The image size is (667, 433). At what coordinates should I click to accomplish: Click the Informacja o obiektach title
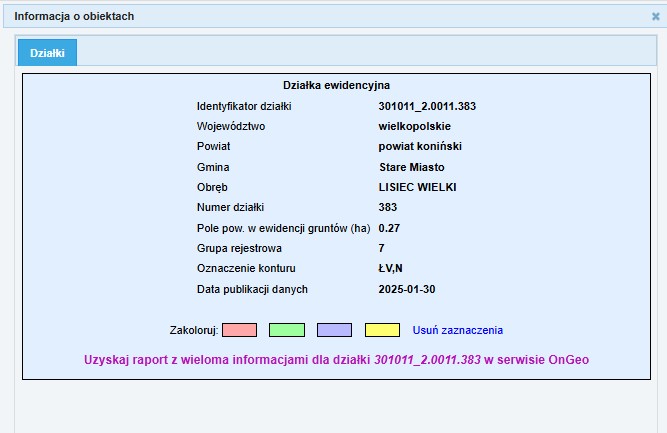(74, 16)
